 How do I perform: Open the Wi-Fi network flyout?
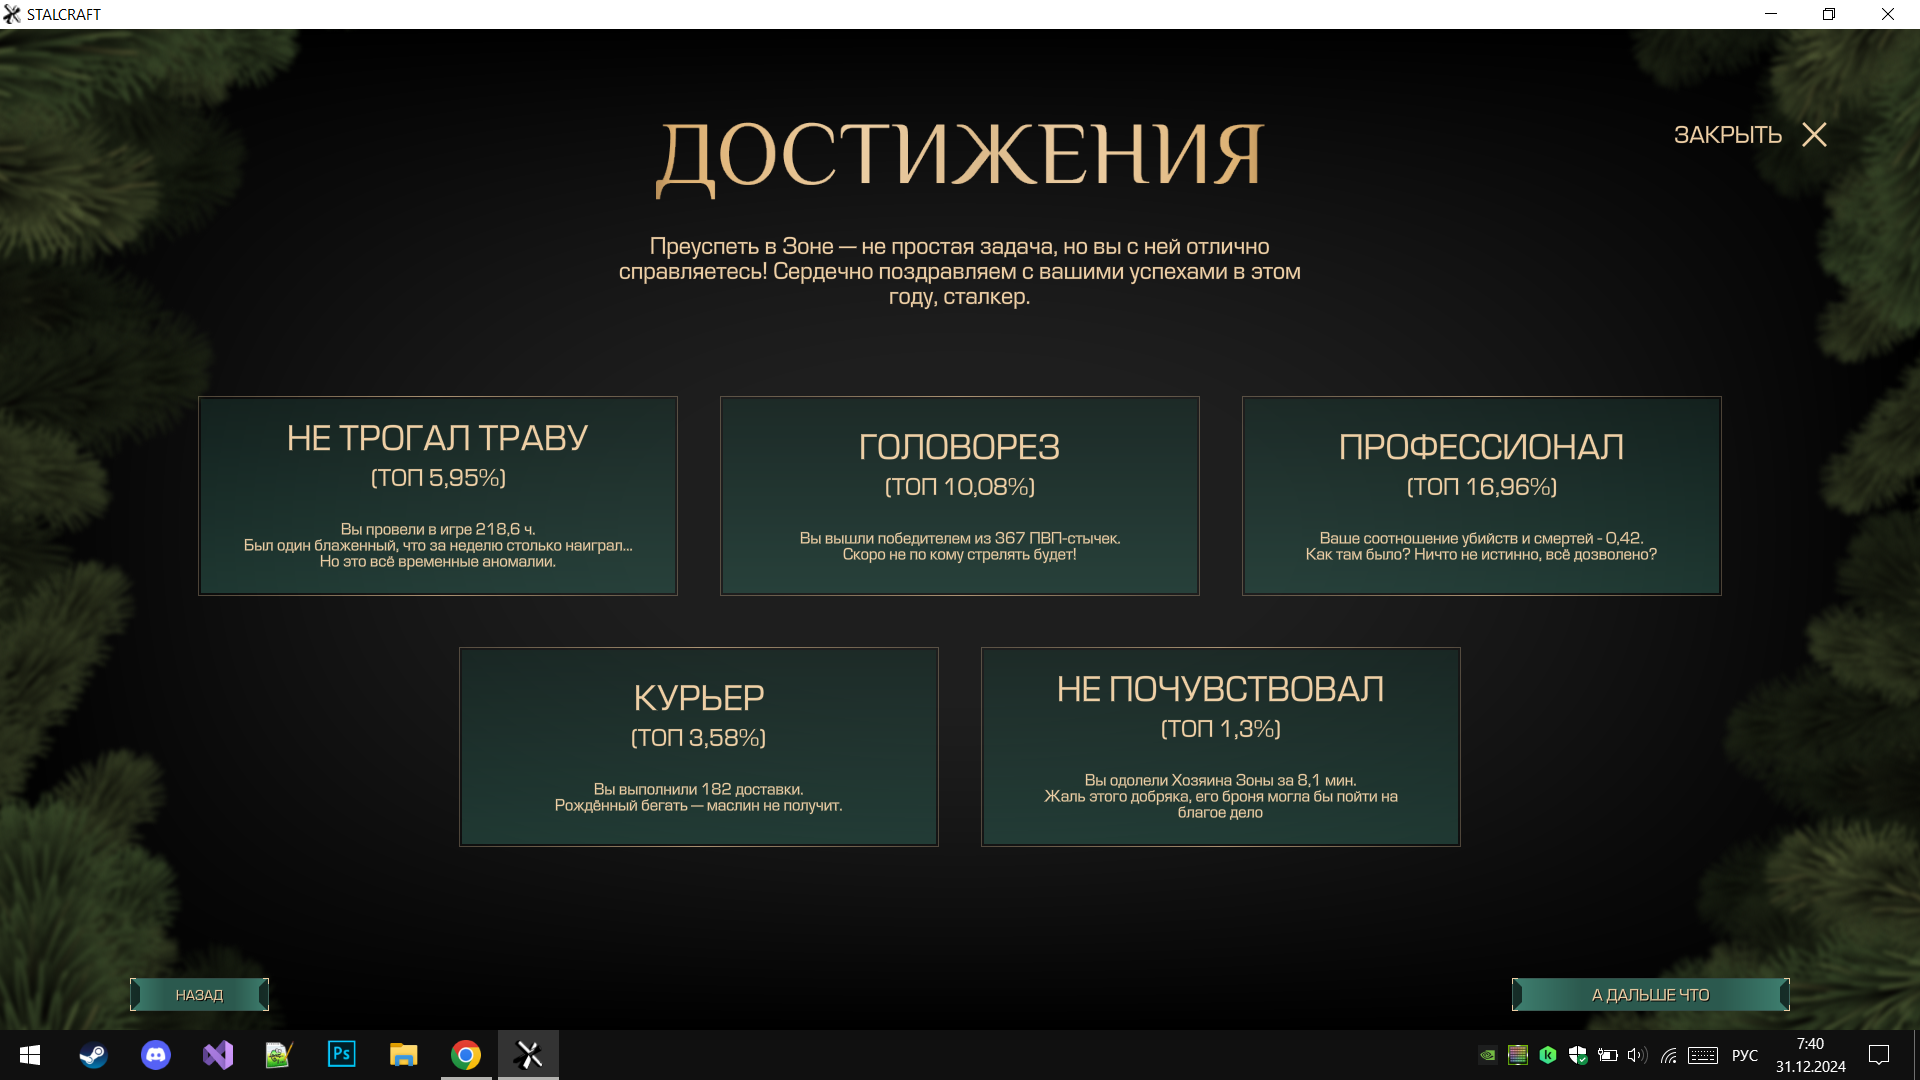(x=1669, y=1055)
